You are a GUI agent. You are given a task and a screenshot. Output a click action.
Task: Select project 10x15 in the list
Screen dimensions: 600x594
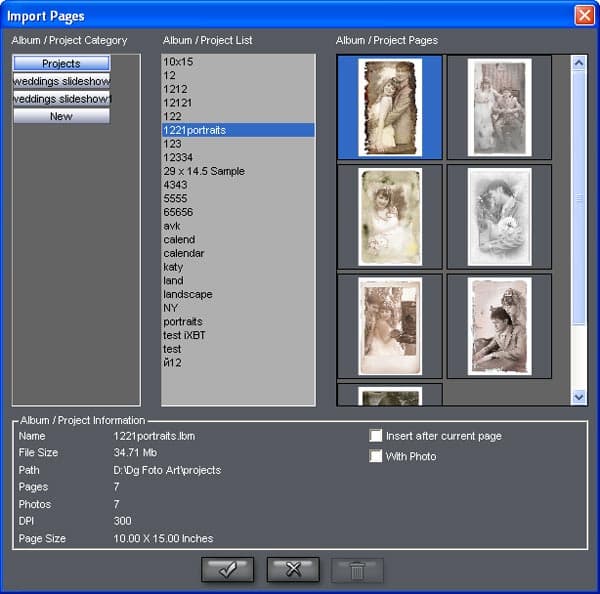tap(238, 62)
